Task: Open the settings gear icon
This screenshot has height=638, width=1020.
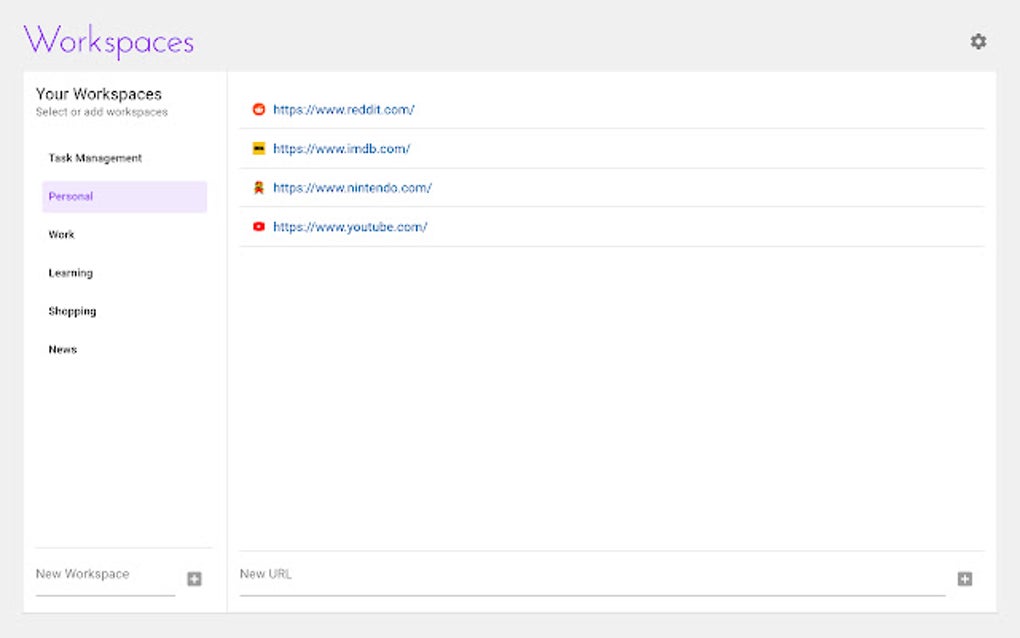Action: (978, 41)
